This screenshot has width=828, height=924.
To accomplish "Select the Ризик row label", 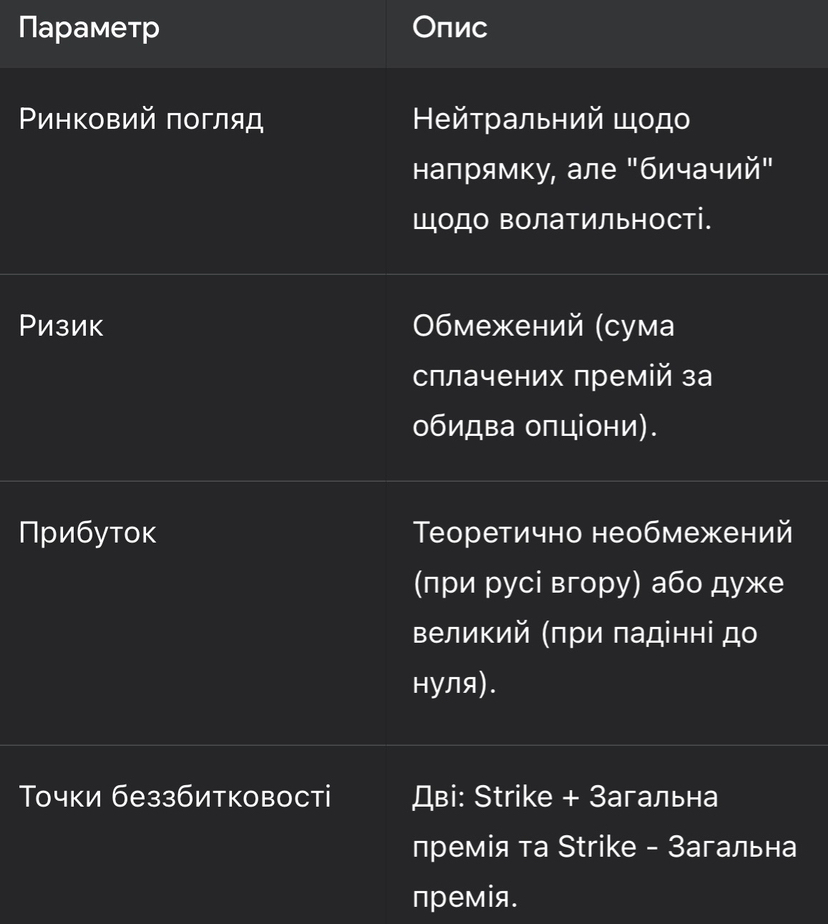I will pyautogui.click(x=62, y=327).
